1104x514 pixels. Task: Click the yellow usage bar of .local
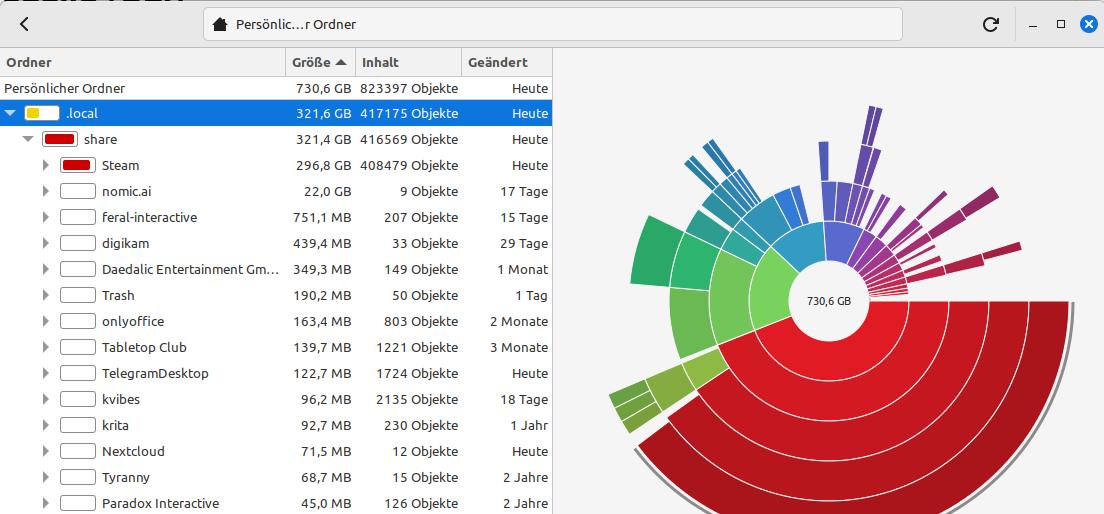click(42, 113)
